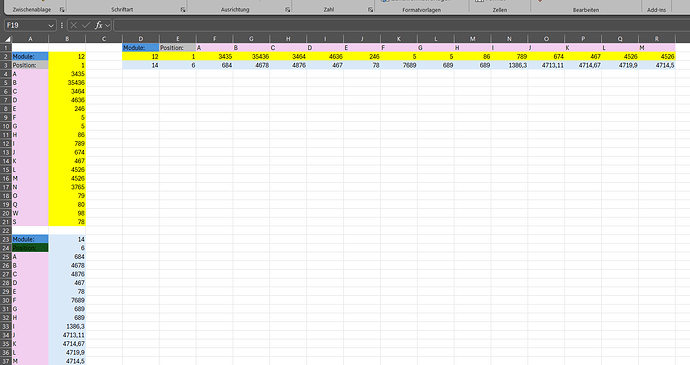Select column D header
This screenshot has width=690, height=365.
(141, 39)
